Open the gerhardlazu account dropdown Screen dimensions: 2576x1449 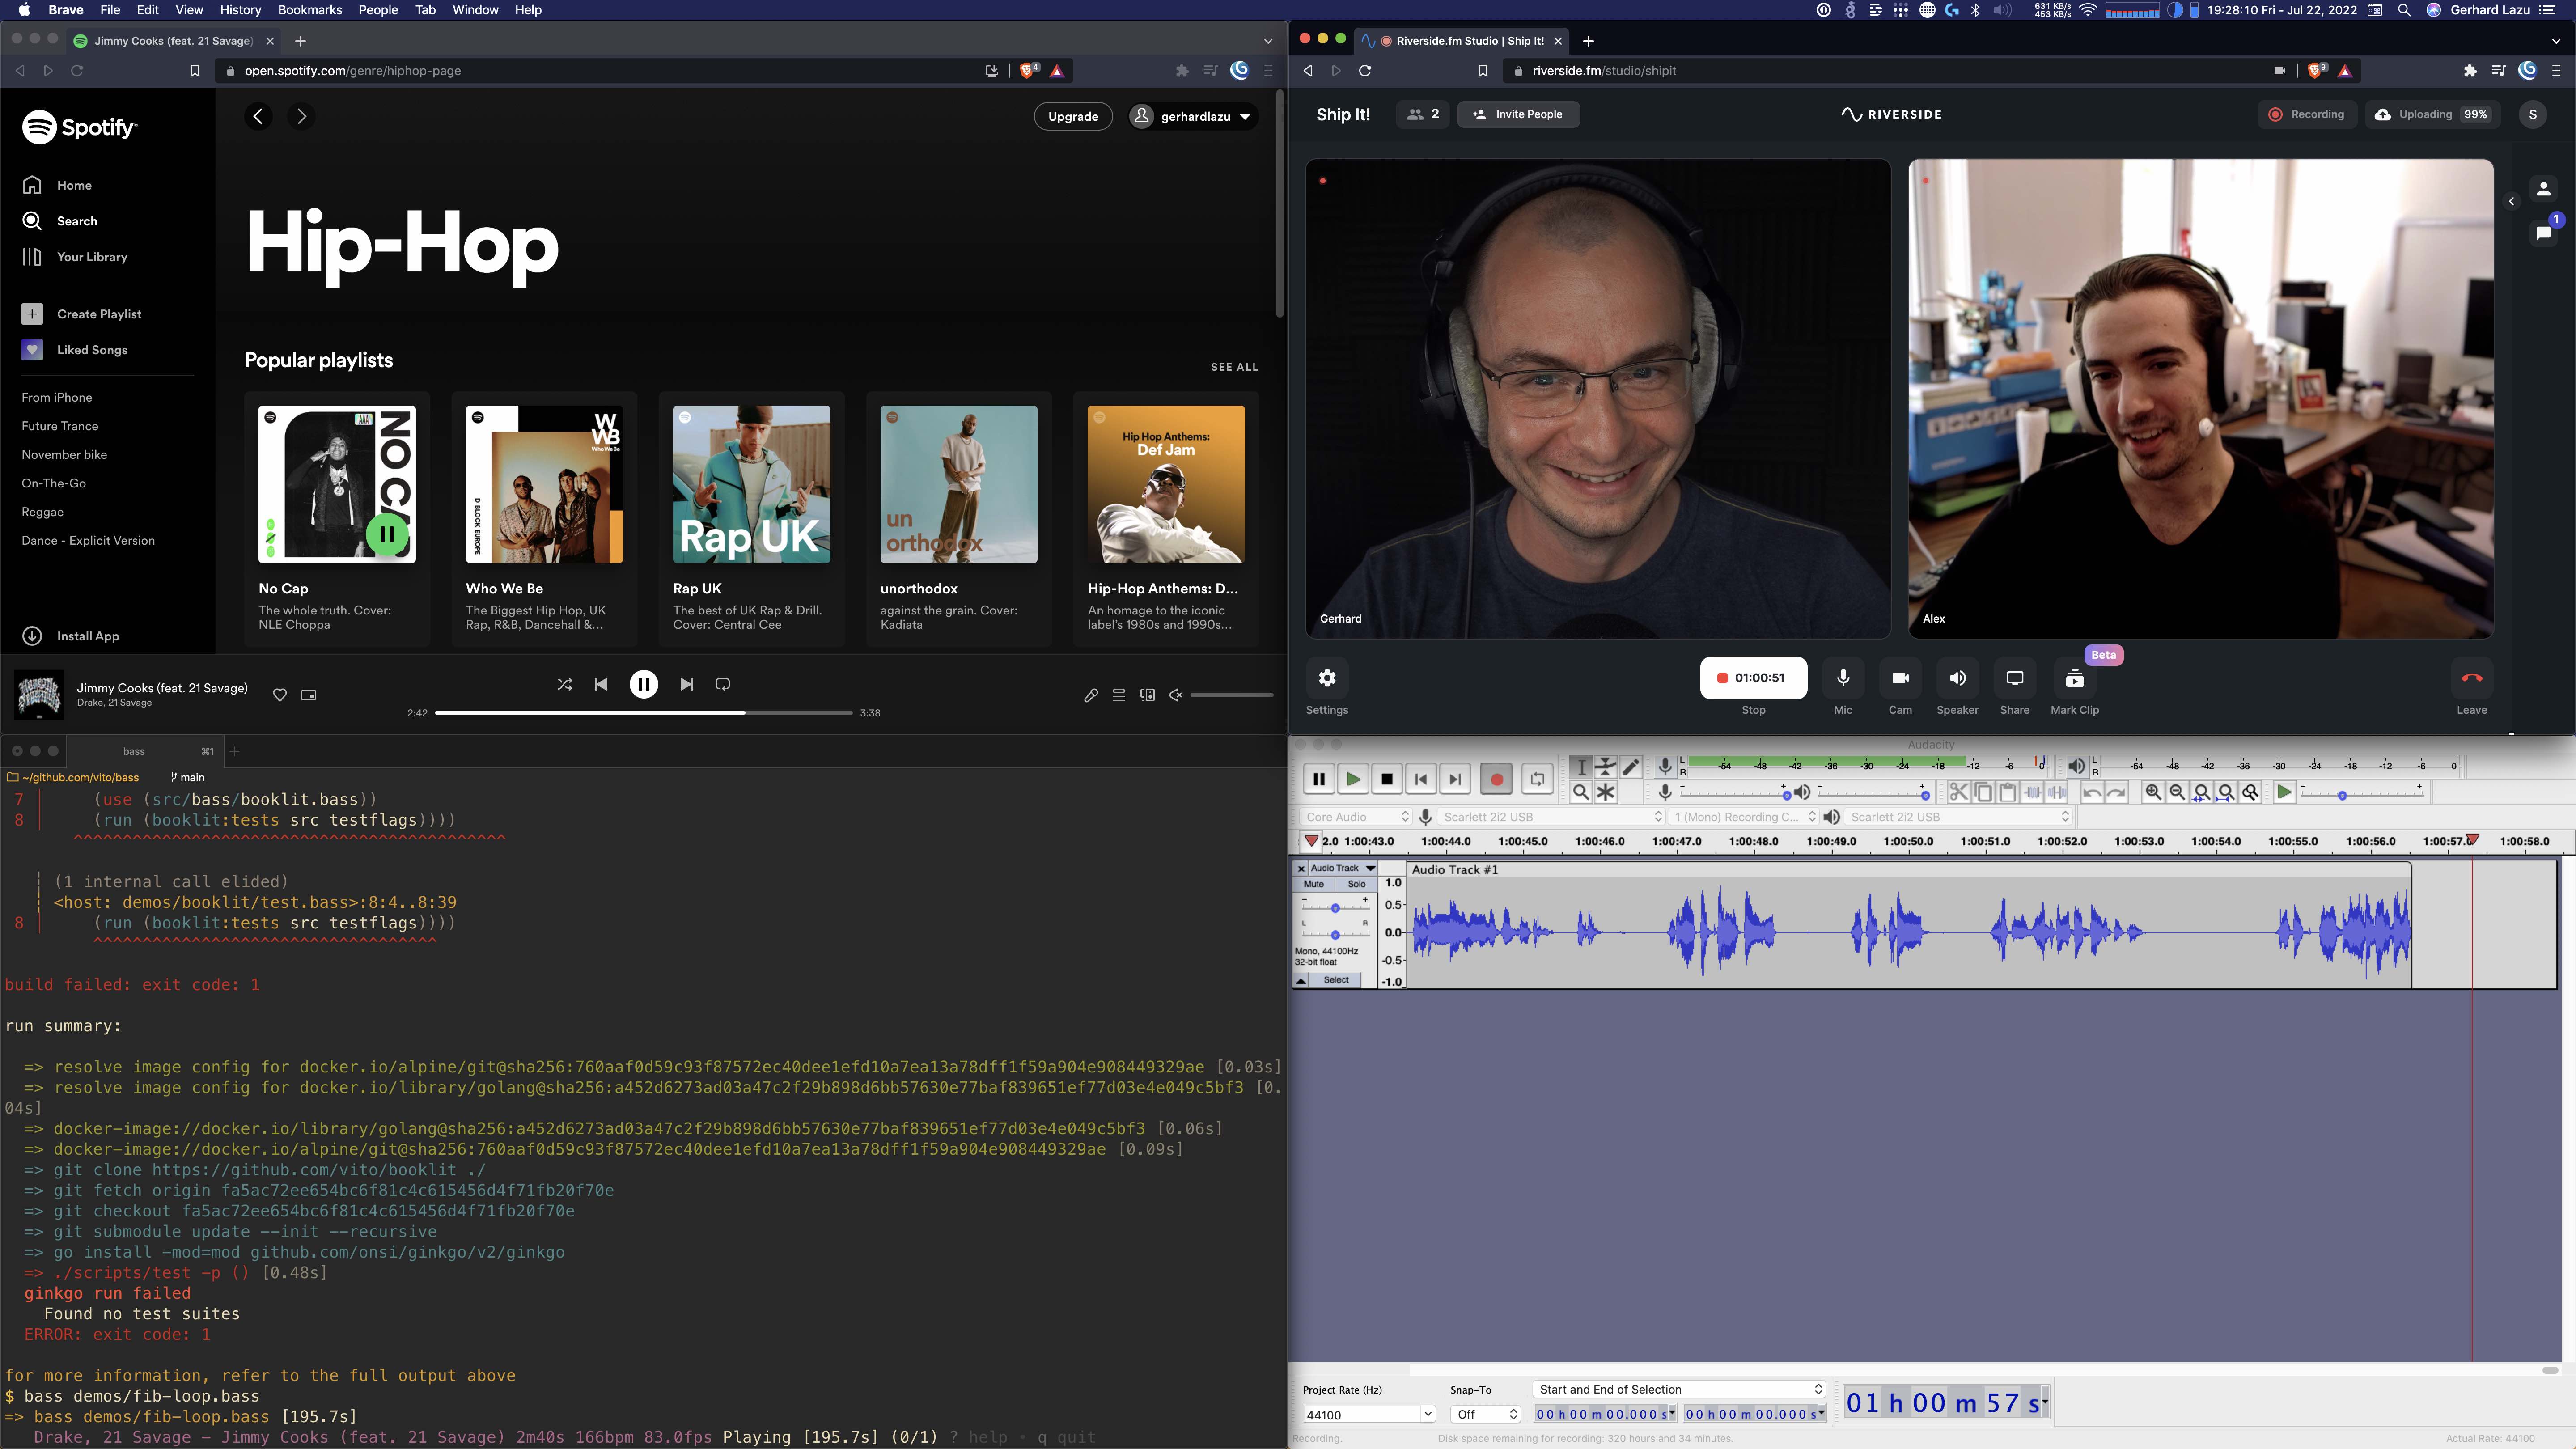pyautogui.click(x=1192, y=116)
